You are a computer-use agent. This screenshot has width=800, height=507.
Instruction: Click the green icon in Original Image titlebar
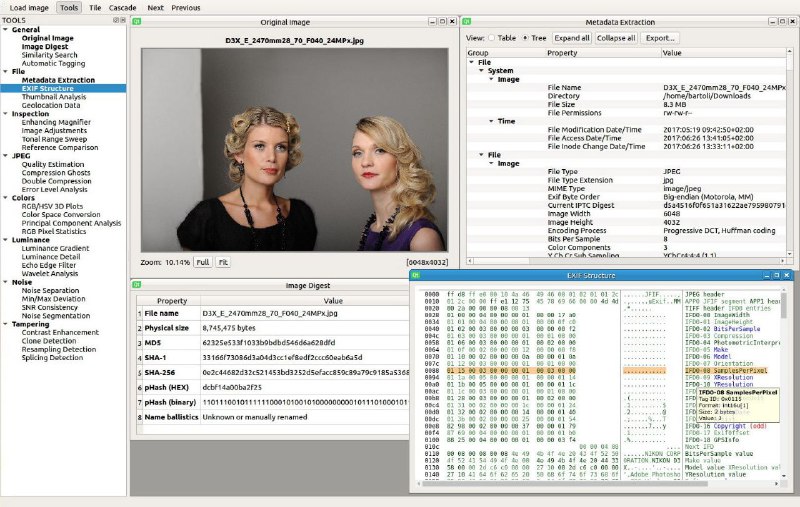tap(137, 21)
